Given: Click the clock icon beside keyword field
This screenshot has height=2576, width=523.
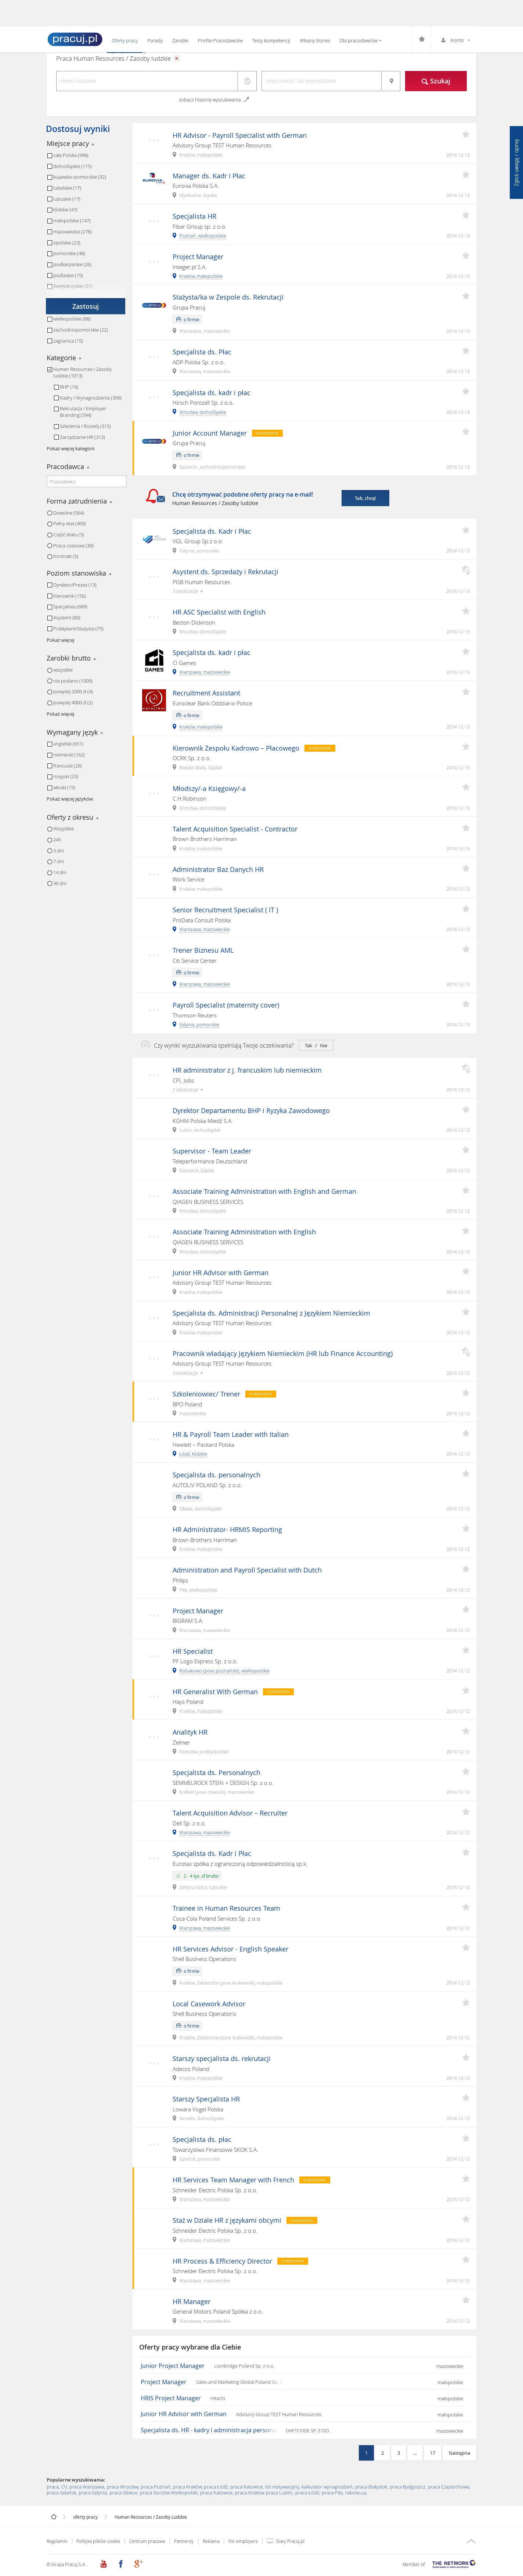Looking at the screenshot, I should pos(247,81).
